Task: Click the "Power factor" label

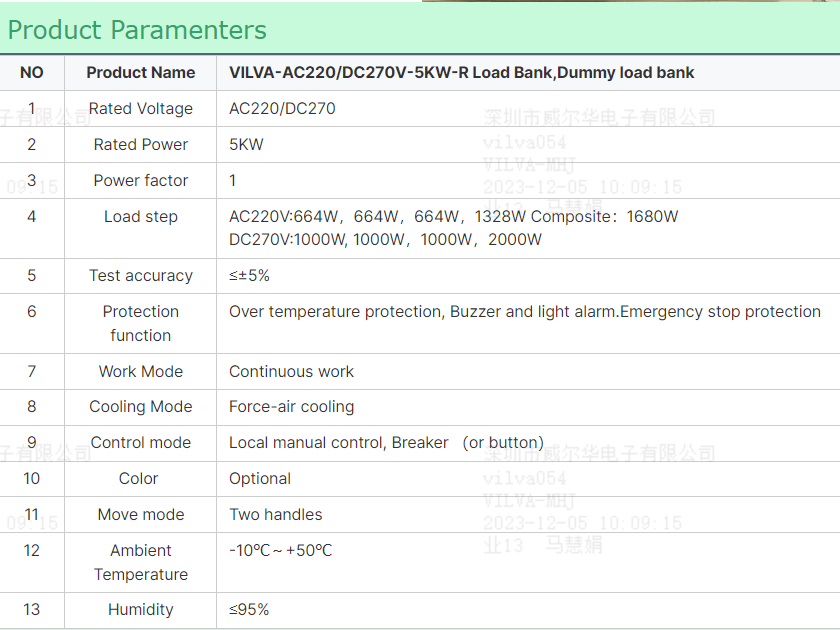Action: pos(141,180)
